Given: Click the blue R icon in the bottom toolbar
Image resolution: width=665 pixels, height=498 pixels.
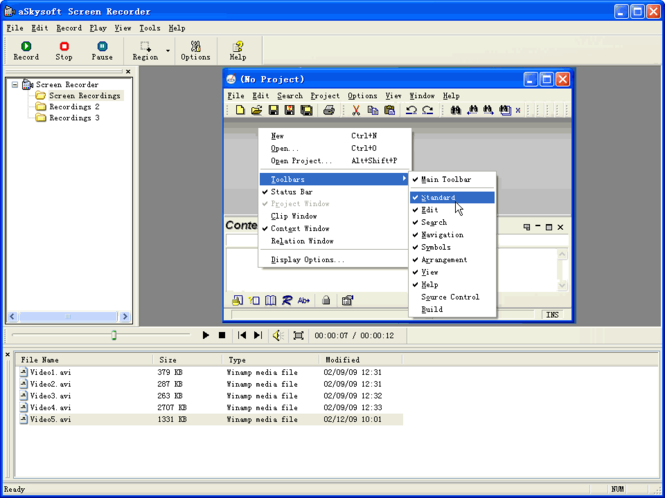Looking at the screenshot, I should 287,300.
